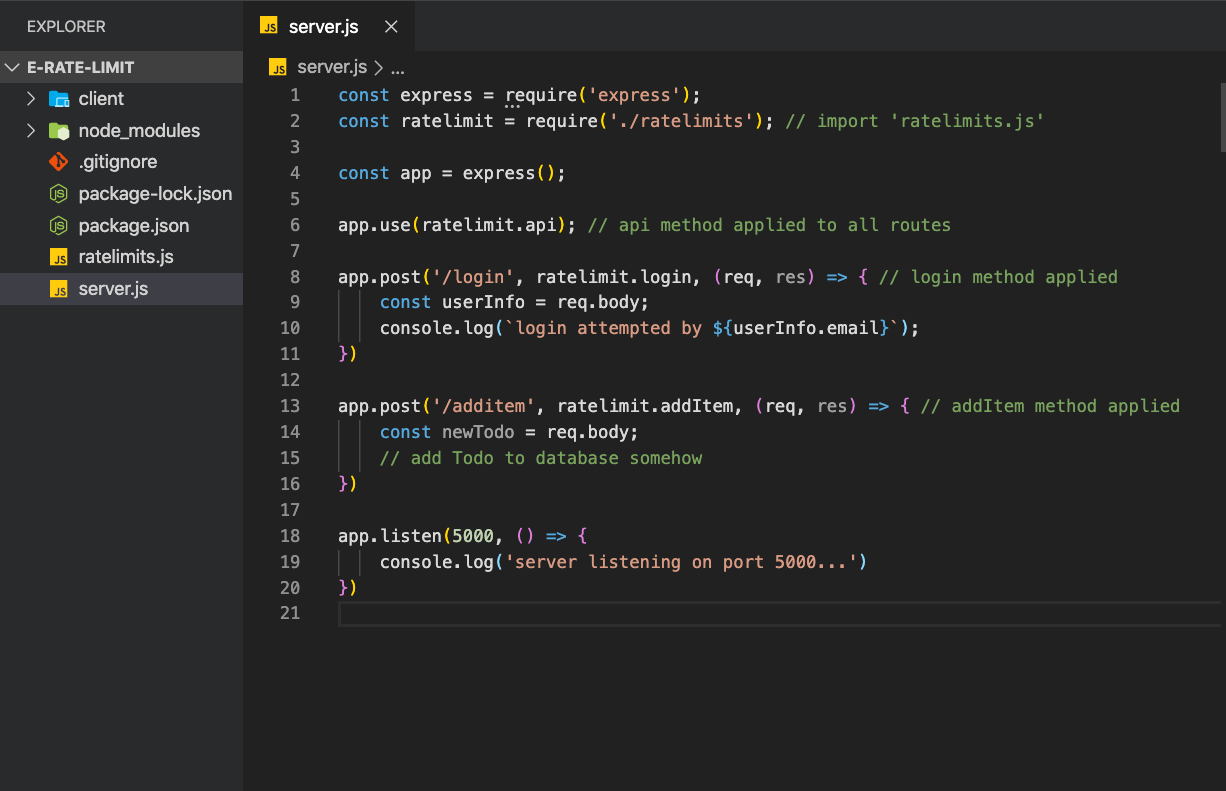Click the breadcrumb ellipsis after server.js
1226x791 pixels.
click(397, 68)
